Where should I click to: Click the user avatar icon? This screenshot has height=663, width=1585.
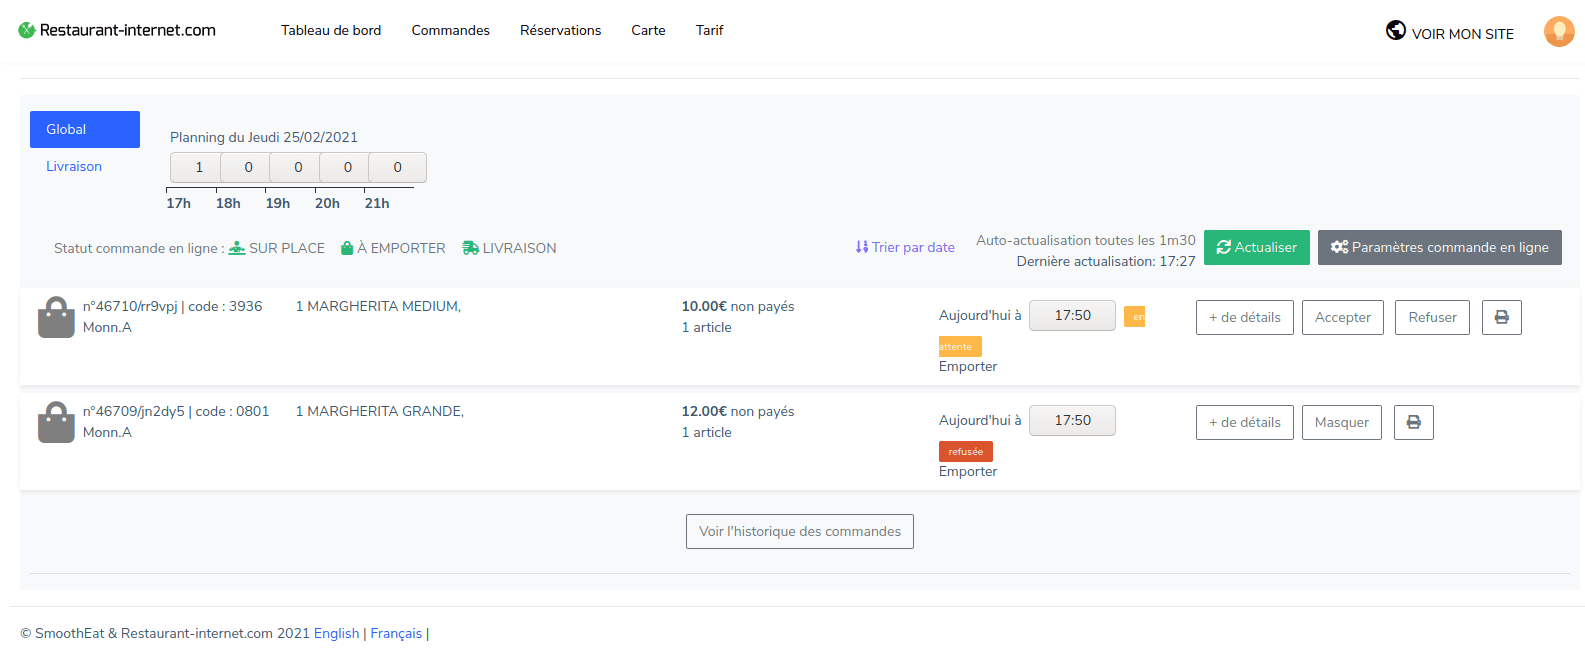pos(1558,32)
